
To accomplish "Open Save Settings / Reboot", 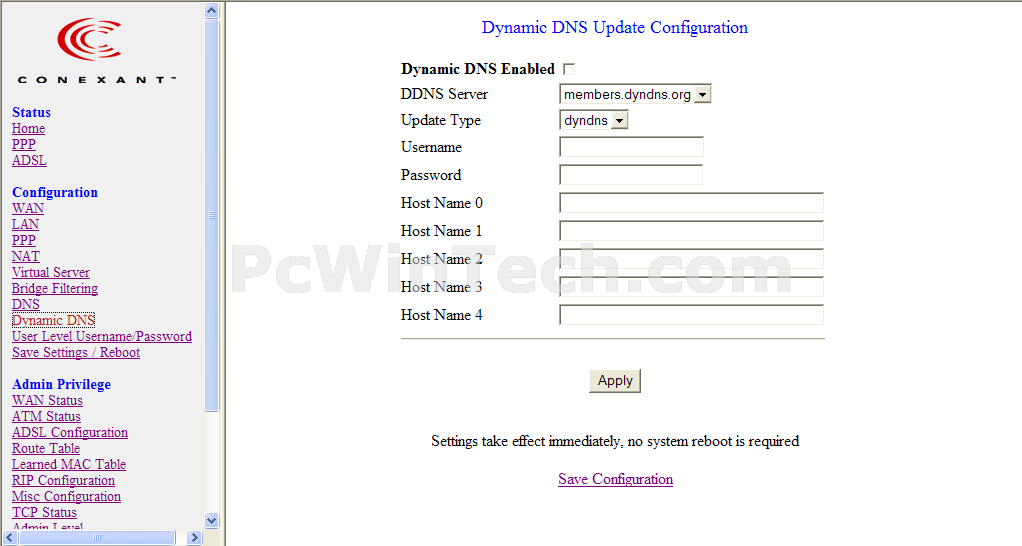I will point(76,353).
